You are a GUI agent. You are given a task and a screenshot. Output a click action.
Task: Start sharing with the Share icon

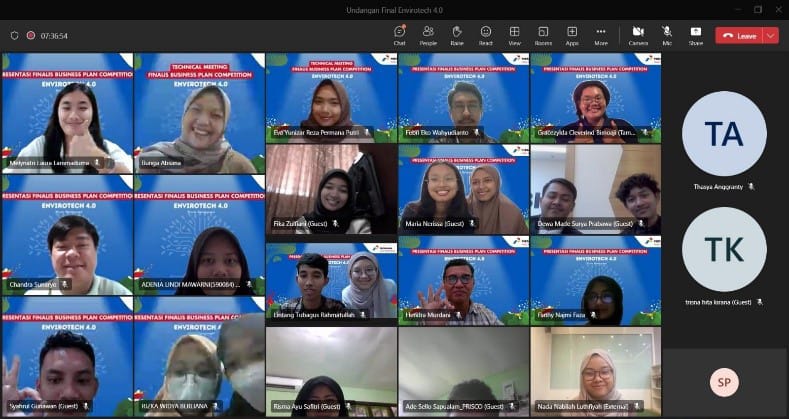695,35
